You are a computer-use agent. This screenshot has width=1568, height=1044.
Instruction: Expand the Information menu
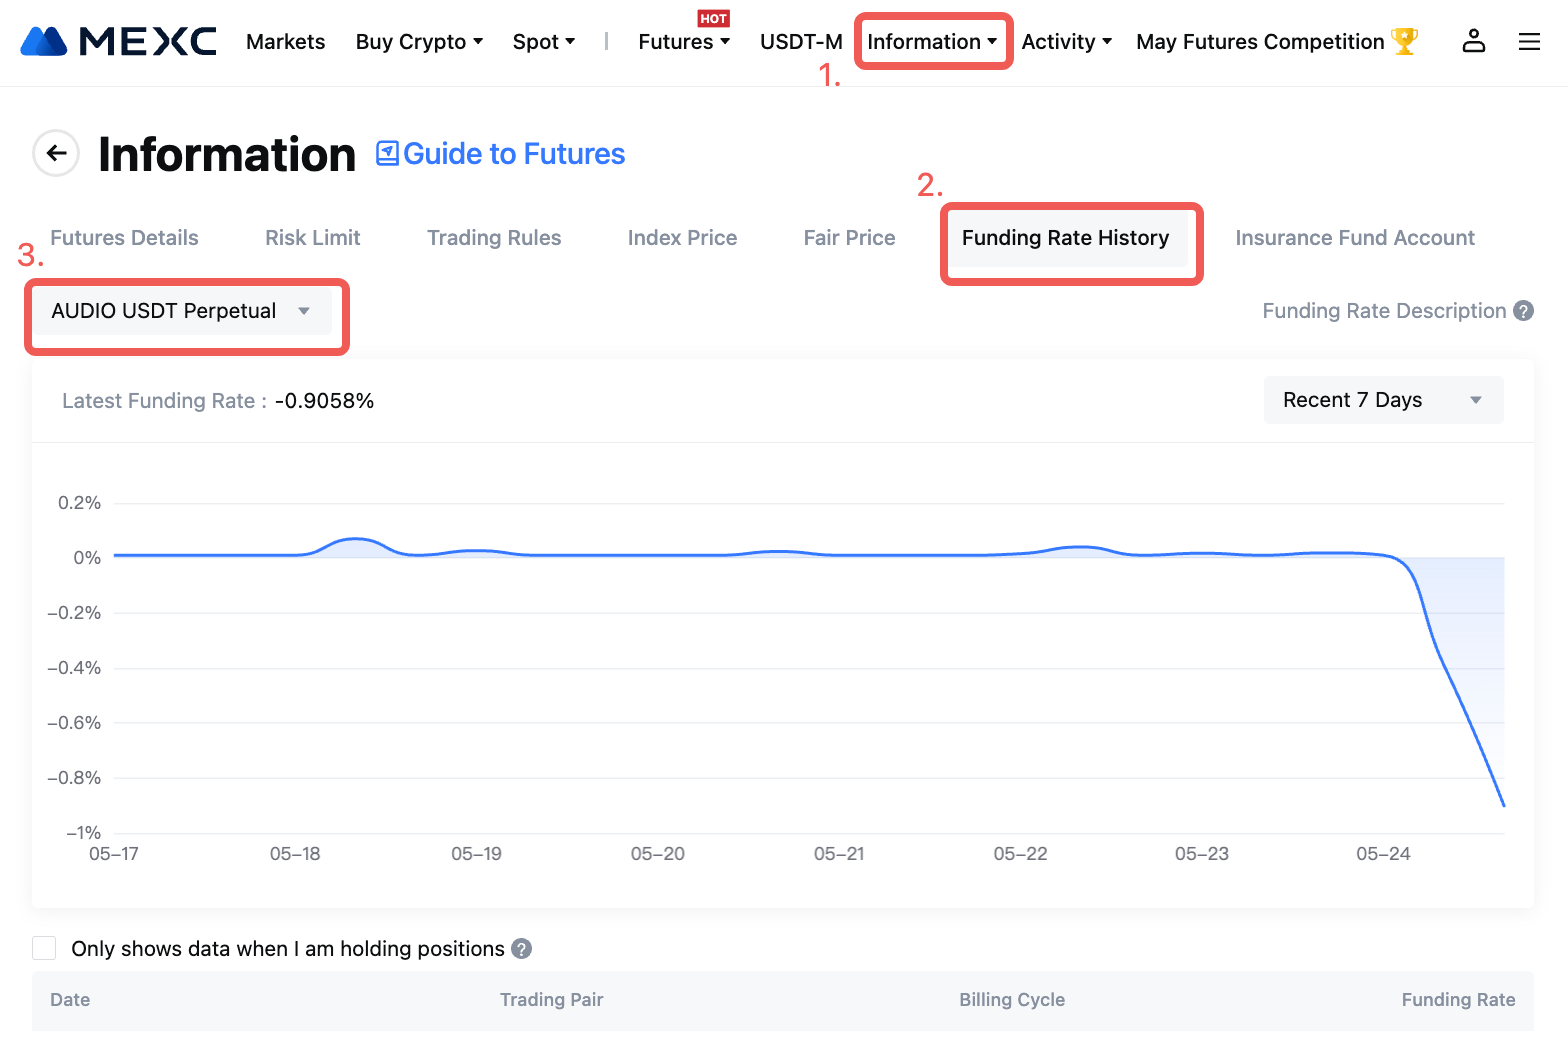(x=932, y=42)
